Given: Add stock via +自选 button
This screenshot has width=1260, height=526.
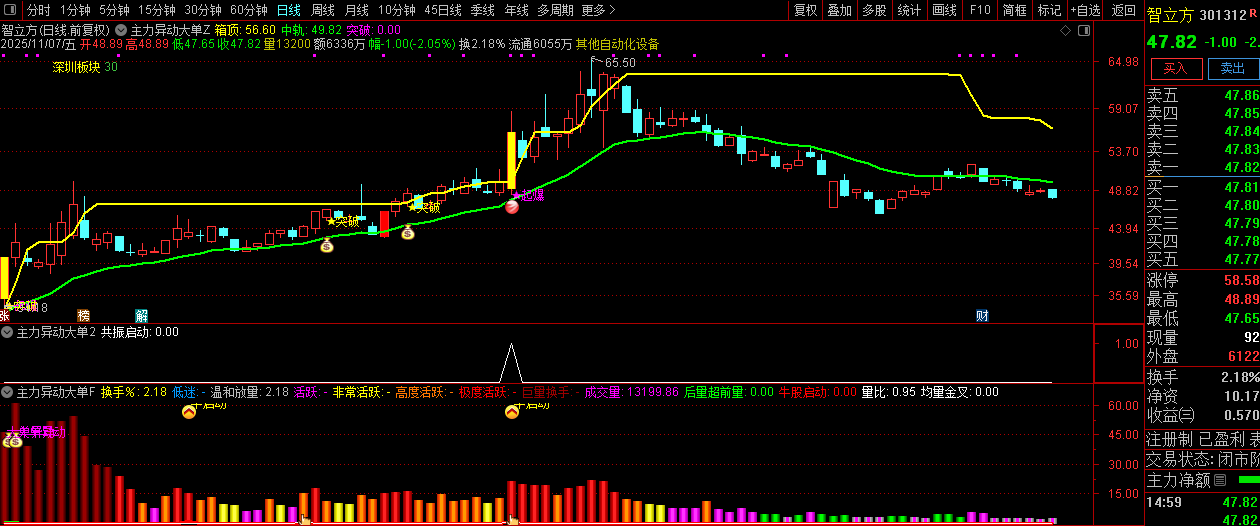Looking at the screenshot, I should (x=1086, y=10).
